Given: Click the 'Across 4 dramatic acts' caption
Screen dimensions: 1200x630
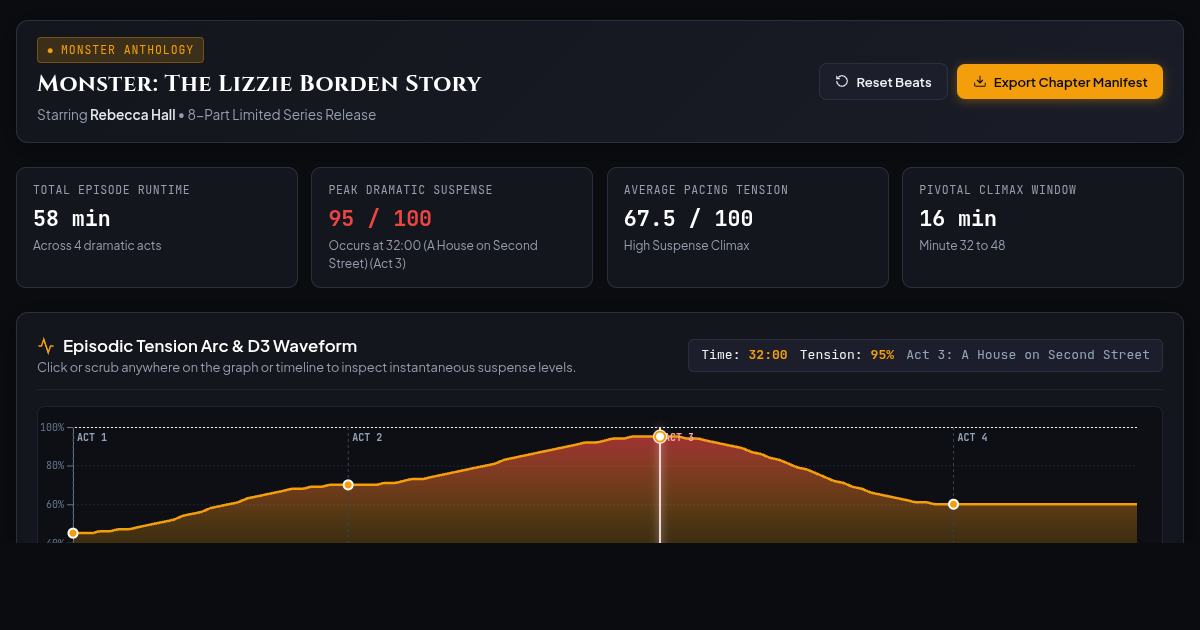Looking at the screenshot, I should click(97, 245).
